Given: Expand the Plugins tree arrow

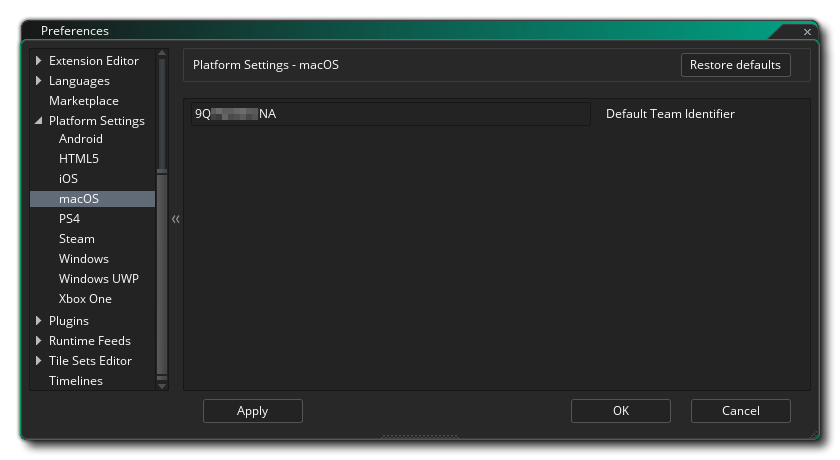Looking at the screenshot, I should click(39, 321).
